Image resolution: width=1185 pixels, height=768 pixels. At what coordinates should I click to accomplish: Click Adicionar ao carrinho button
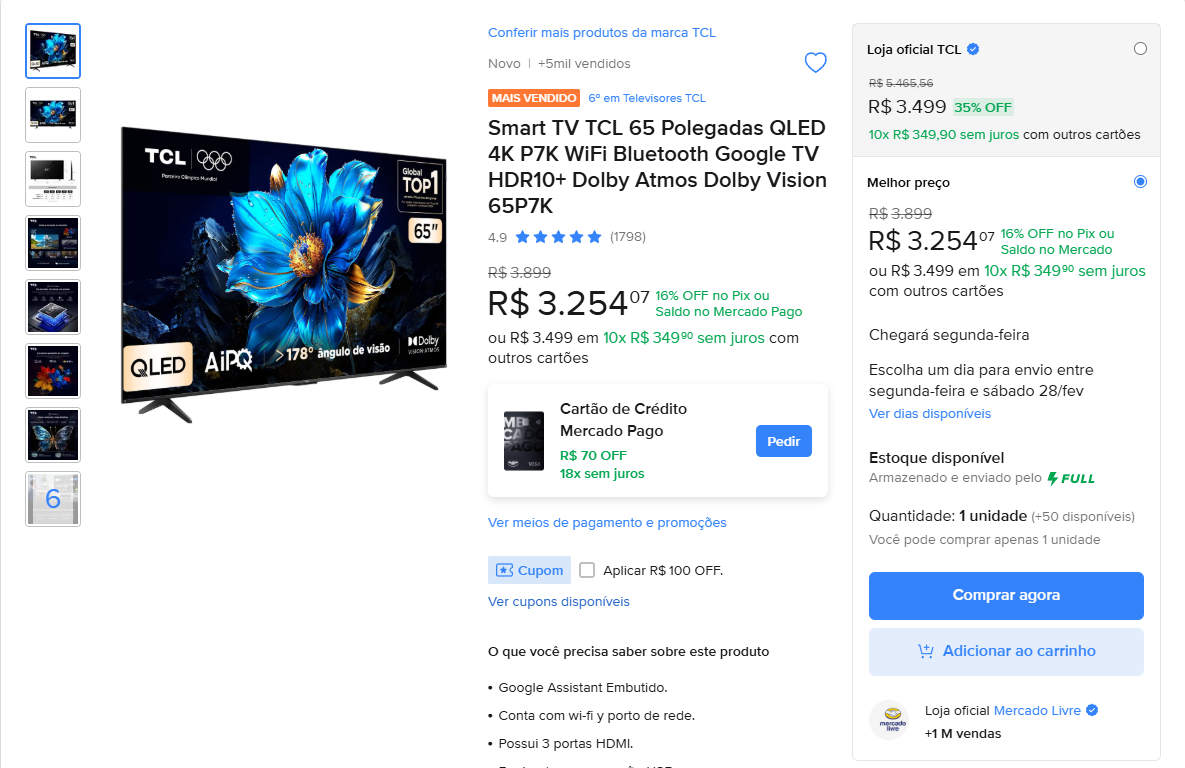point(1006,652)
